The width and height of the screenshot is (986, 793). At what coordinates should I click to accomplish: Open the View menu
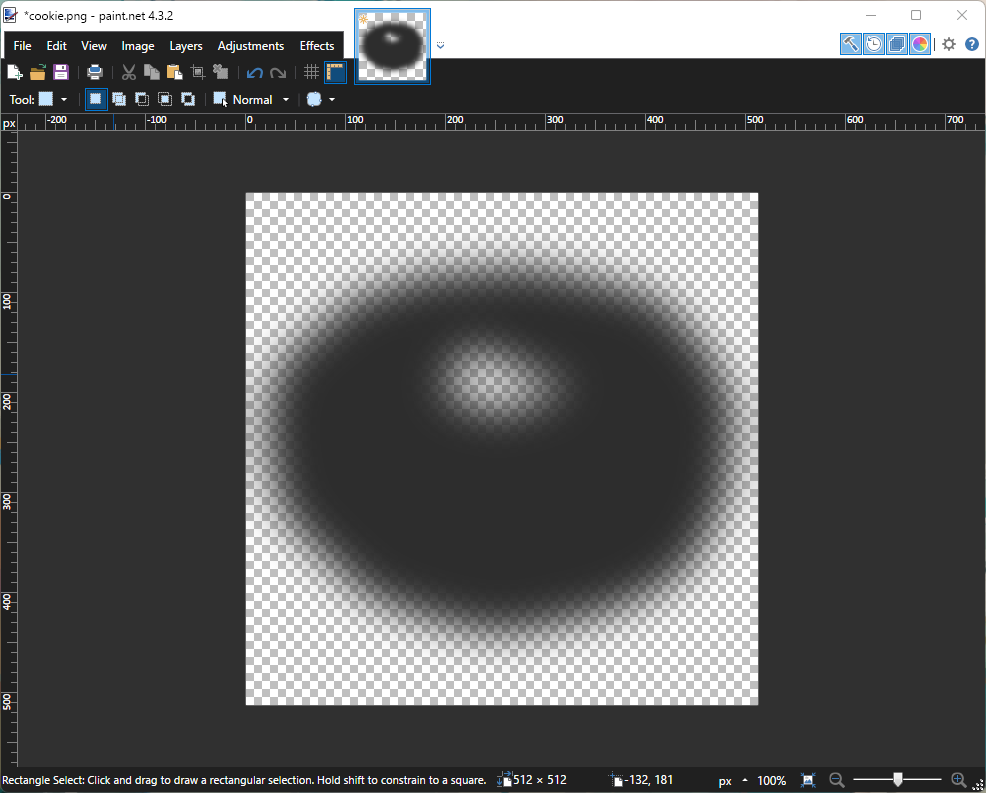94,46
